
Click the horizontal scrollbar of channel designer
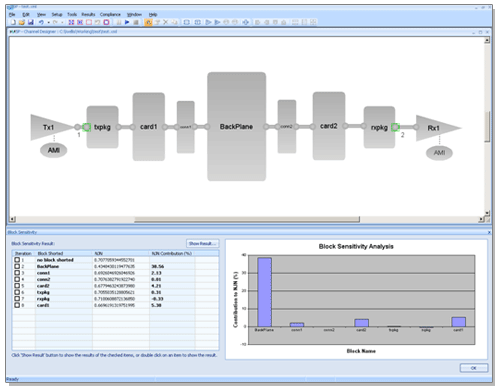click(247, 219)
